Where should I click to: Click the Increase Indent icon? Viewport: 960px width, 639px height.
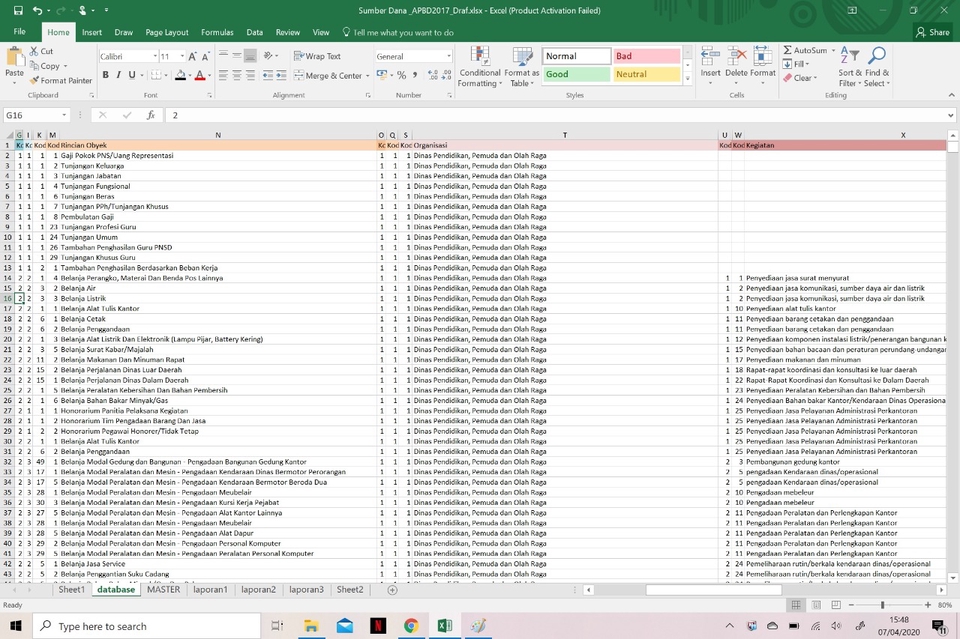281,75
